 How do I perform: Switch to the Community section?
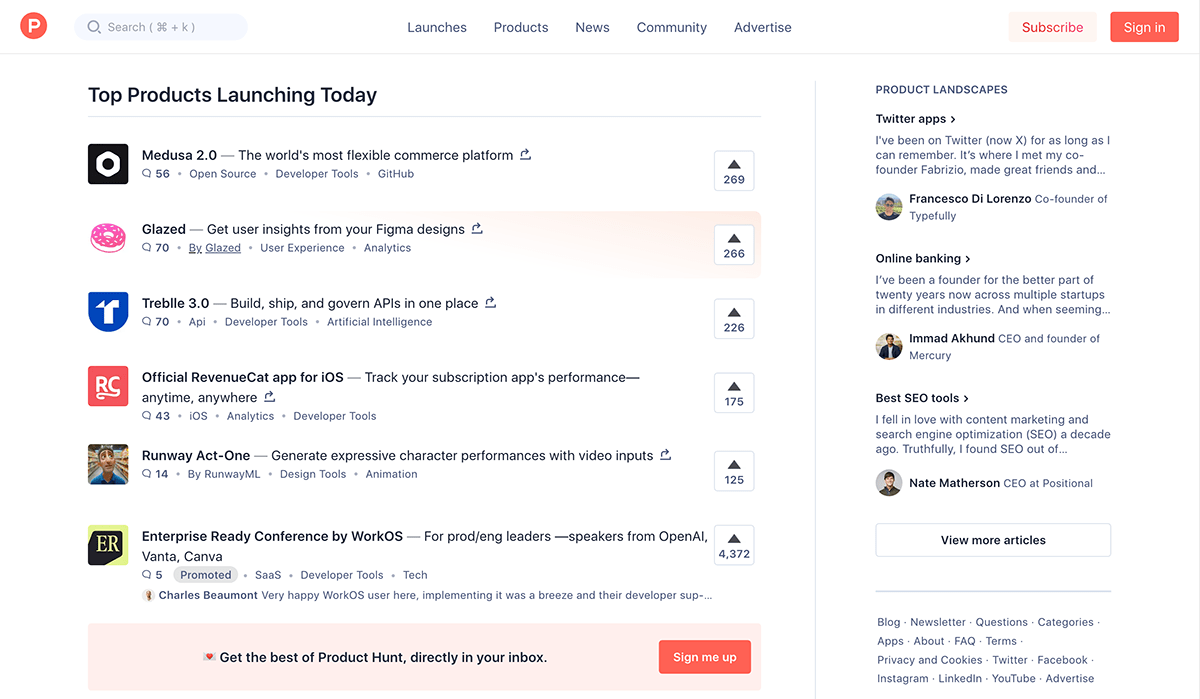tap(671, 27)
